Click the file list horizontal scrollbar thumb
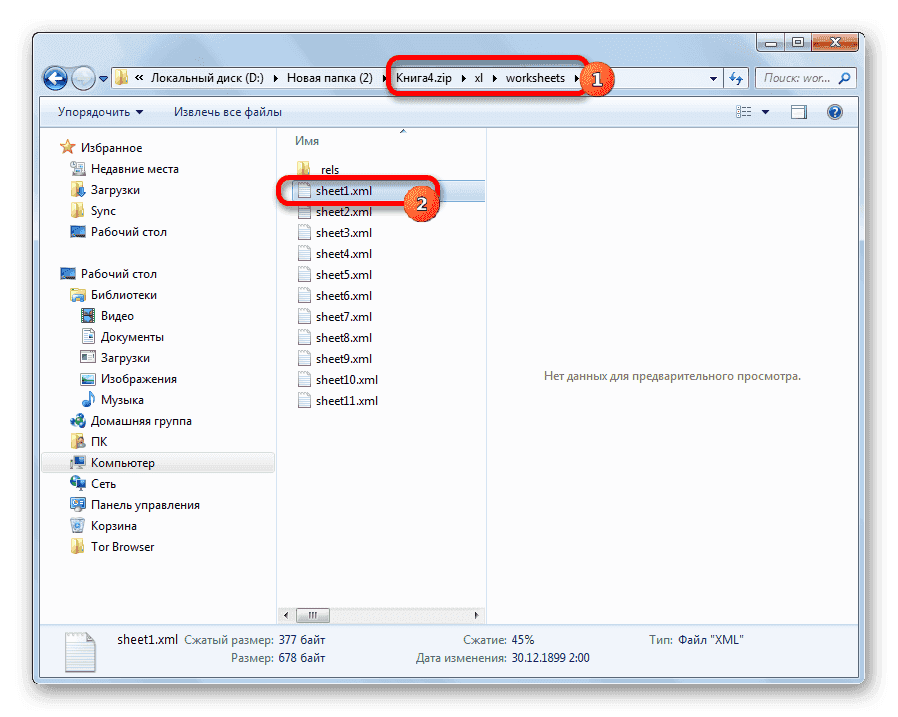This screenshot has width=898, height=717. pyautogui.click(x=313, y=615)
